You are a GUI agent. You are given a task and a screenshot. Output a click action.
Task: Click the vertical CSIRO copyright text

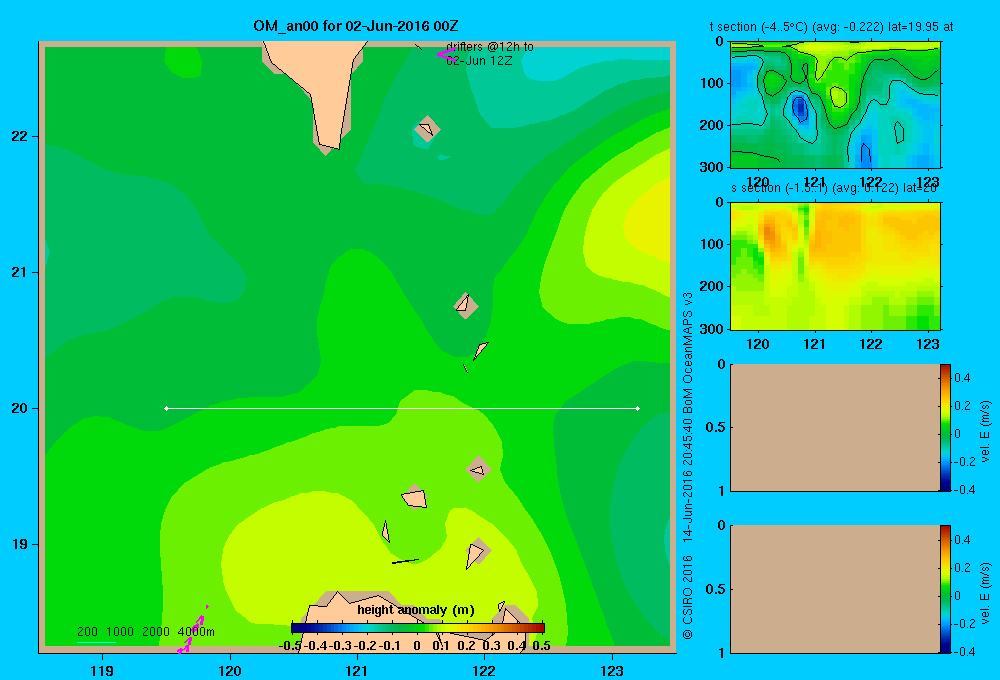688,466
